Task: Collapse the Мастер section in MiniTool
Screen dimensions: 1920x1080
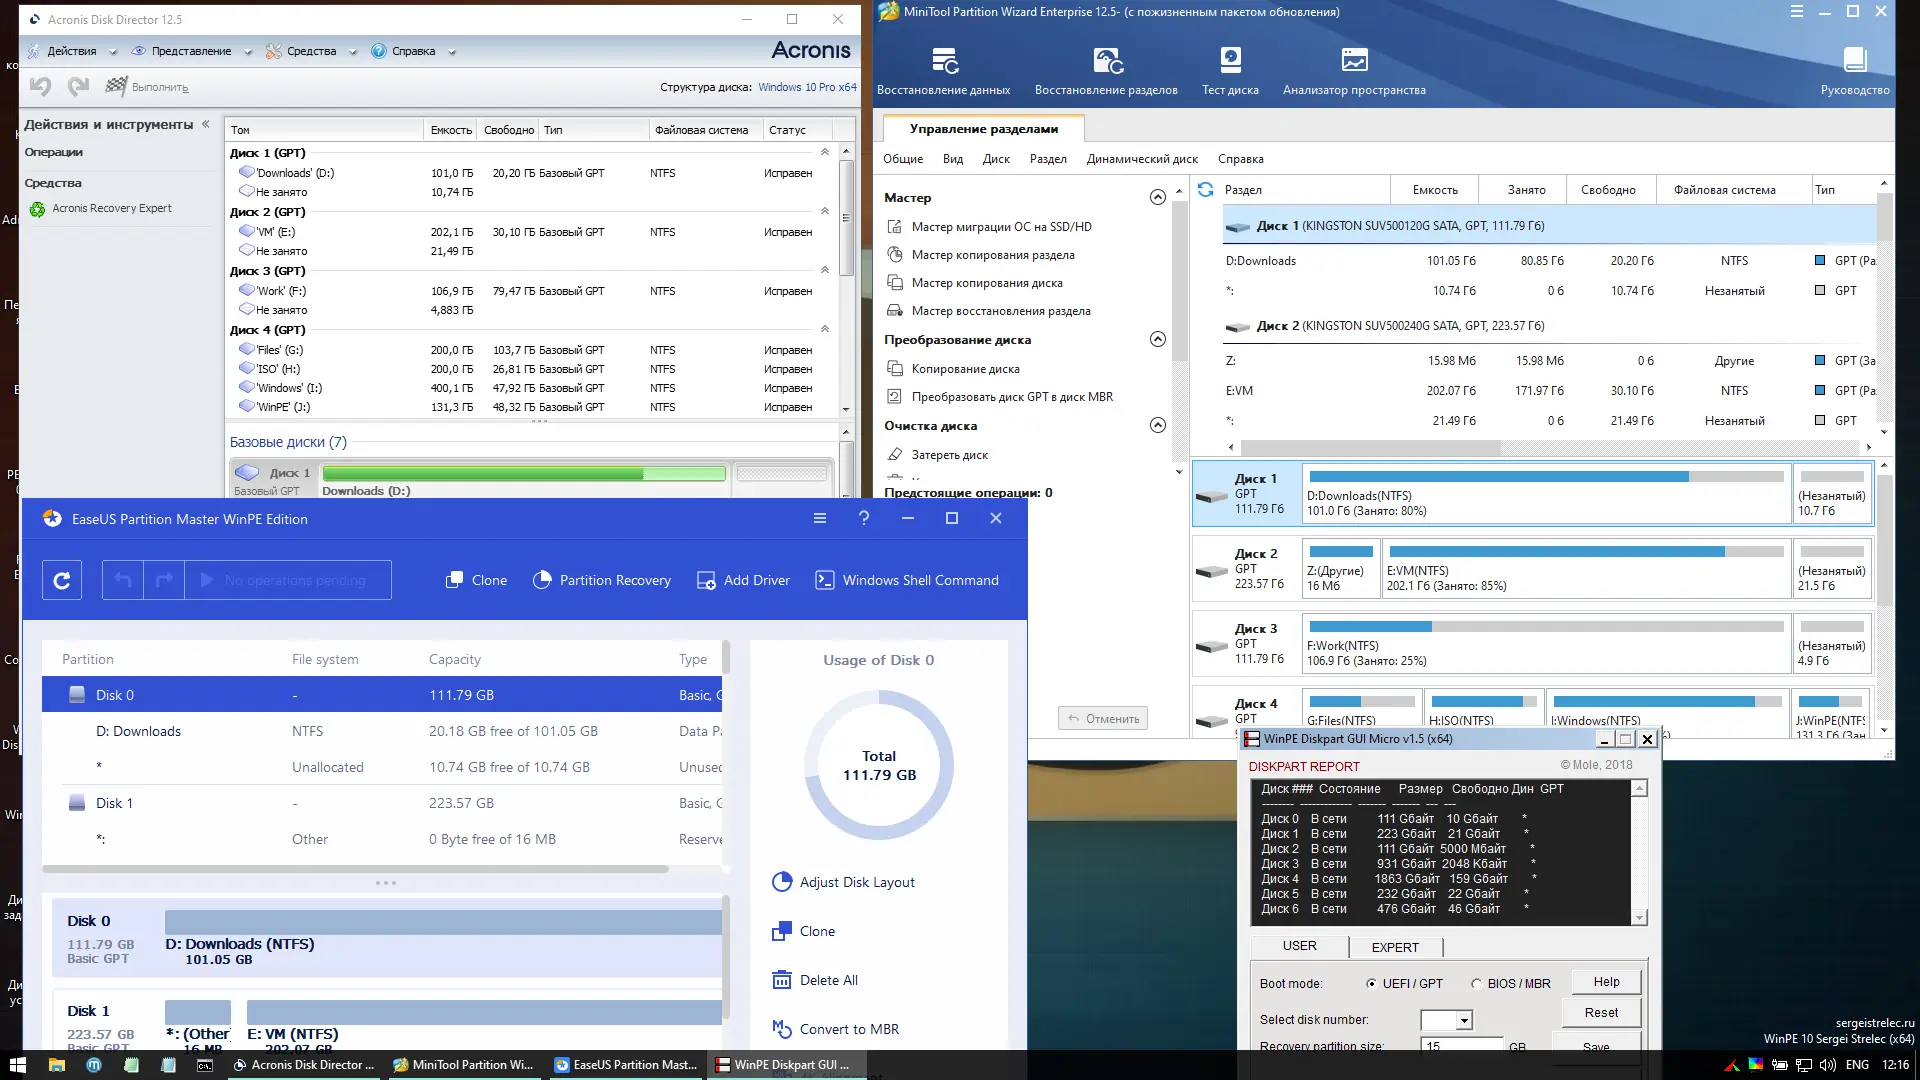Action: tap(1157, 198)
